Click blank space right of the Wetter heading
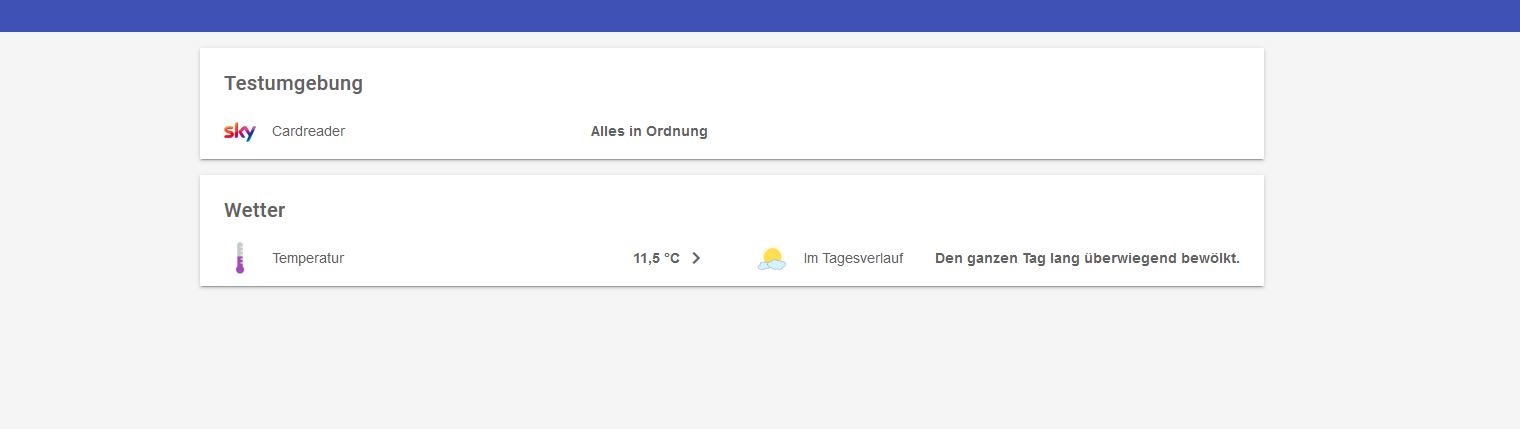 pyautogui.click(x=760, y=210)
